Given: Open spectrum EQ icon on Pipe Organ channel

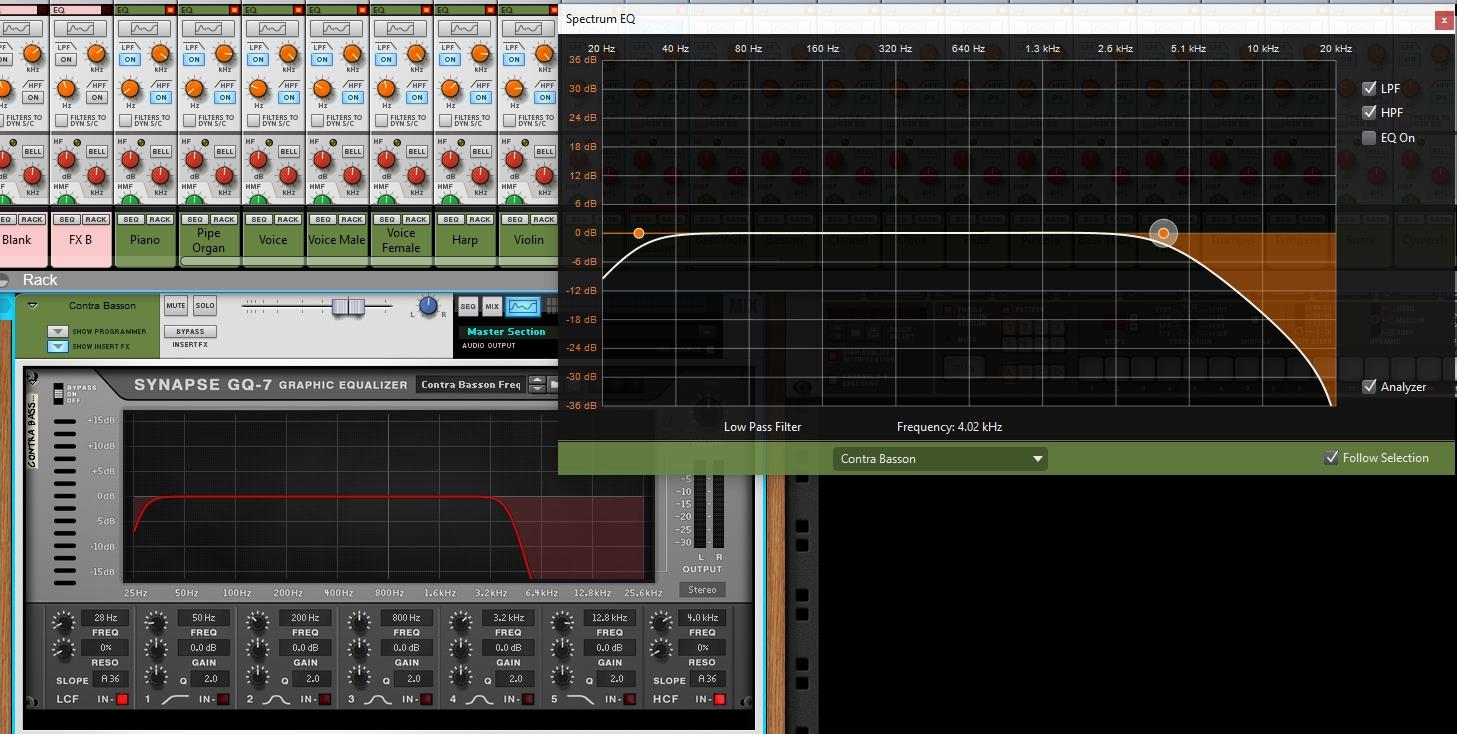Looking at the screenshot, I should click(209, 29).
